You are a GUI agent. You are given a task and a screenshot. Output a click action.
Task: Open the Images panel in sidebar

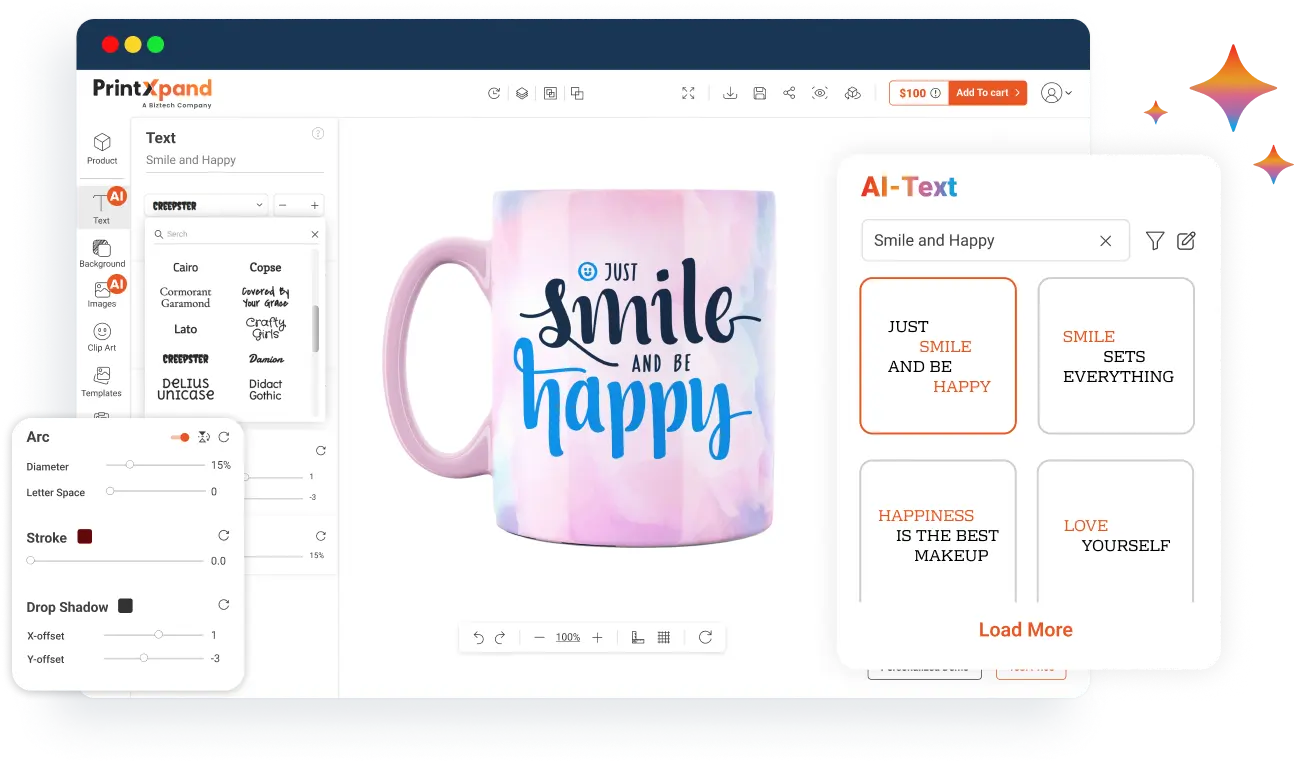coord(102,293)
